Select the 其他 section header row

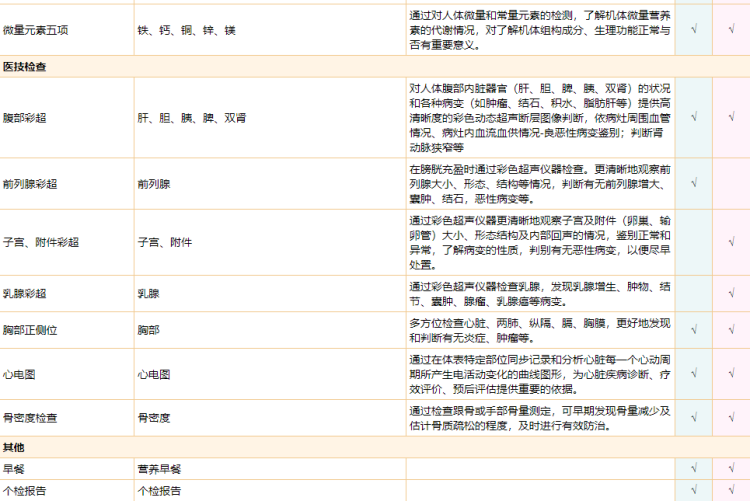(14, 447)
